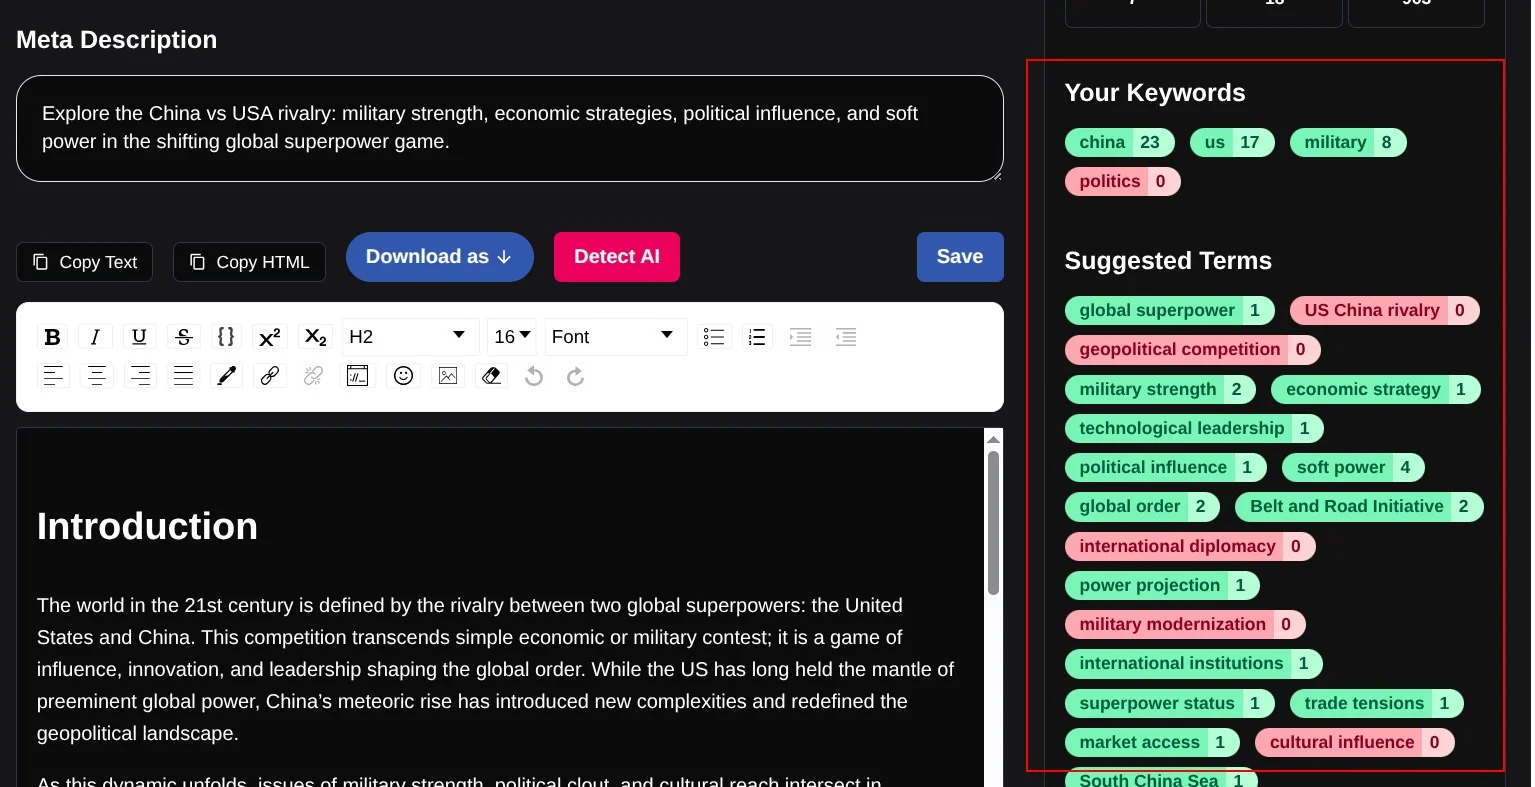Open the heading level dropdown set to H2

point(409,336)
